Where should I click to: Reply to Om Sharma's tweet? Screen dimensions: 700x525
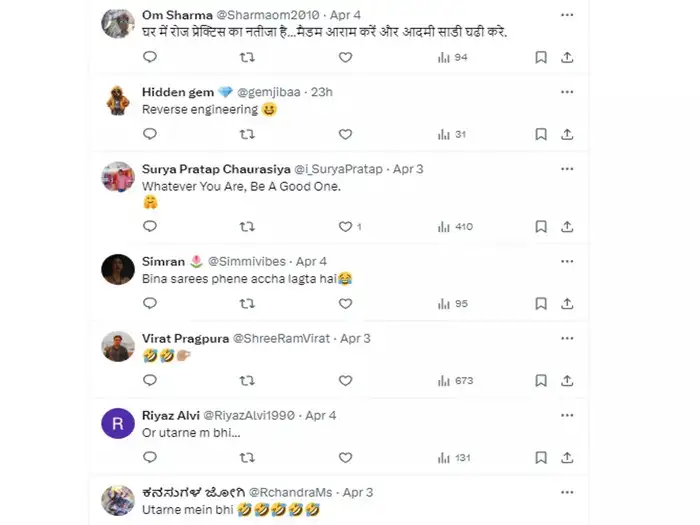pos(150,57)
